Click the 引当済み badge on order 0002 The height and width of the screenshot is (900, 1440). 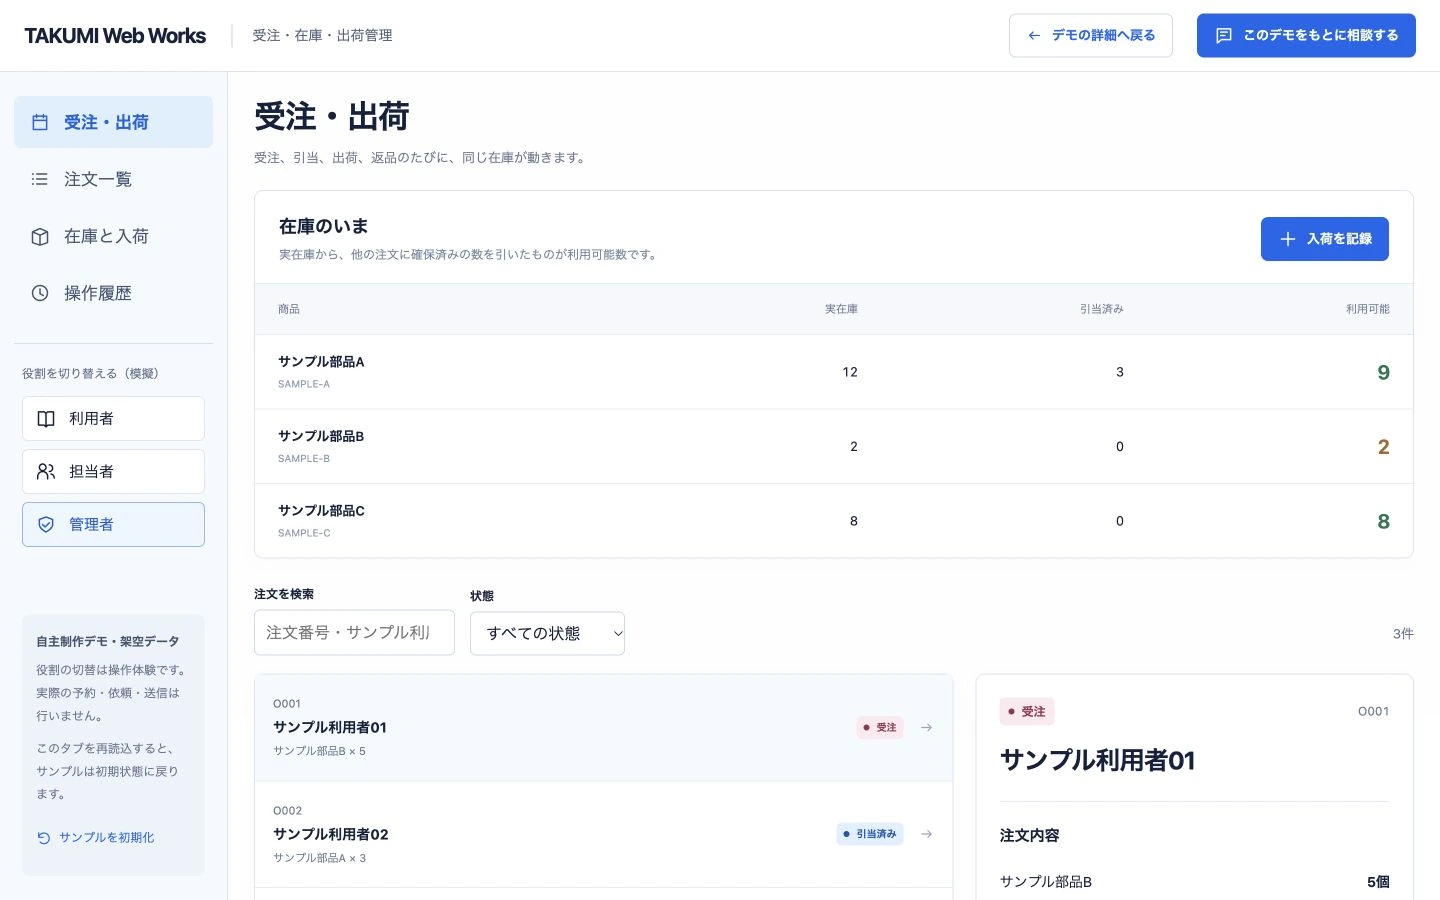coord(870,834)
